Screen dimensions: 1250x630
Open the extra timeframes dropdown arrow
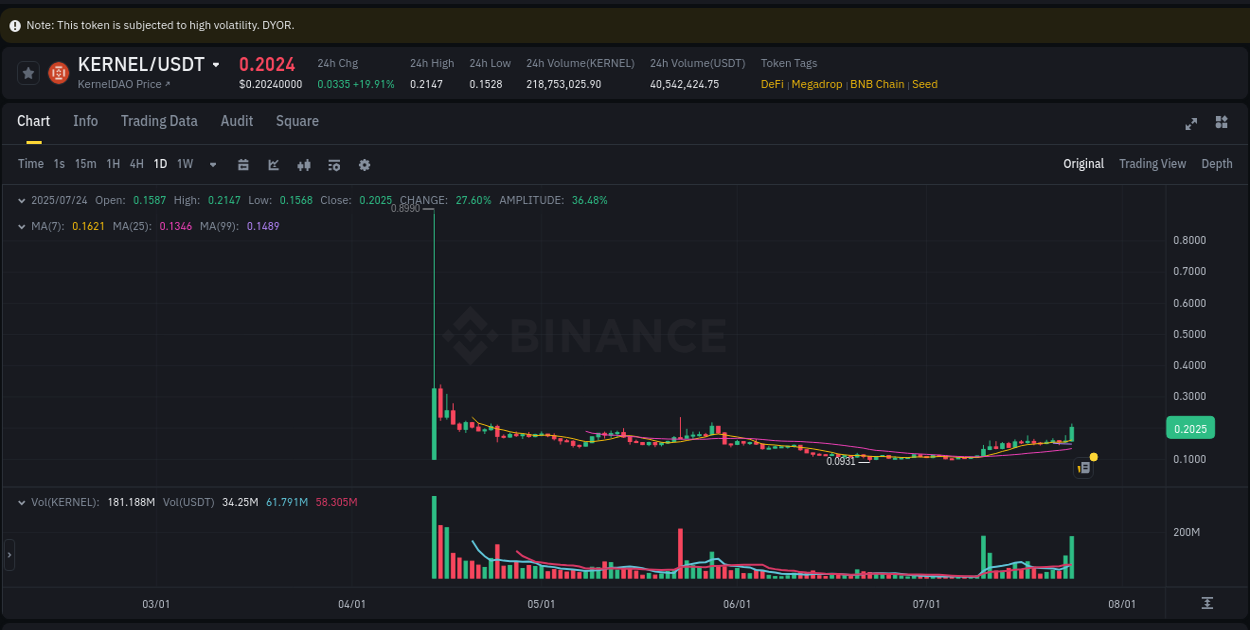pos(212,164)
